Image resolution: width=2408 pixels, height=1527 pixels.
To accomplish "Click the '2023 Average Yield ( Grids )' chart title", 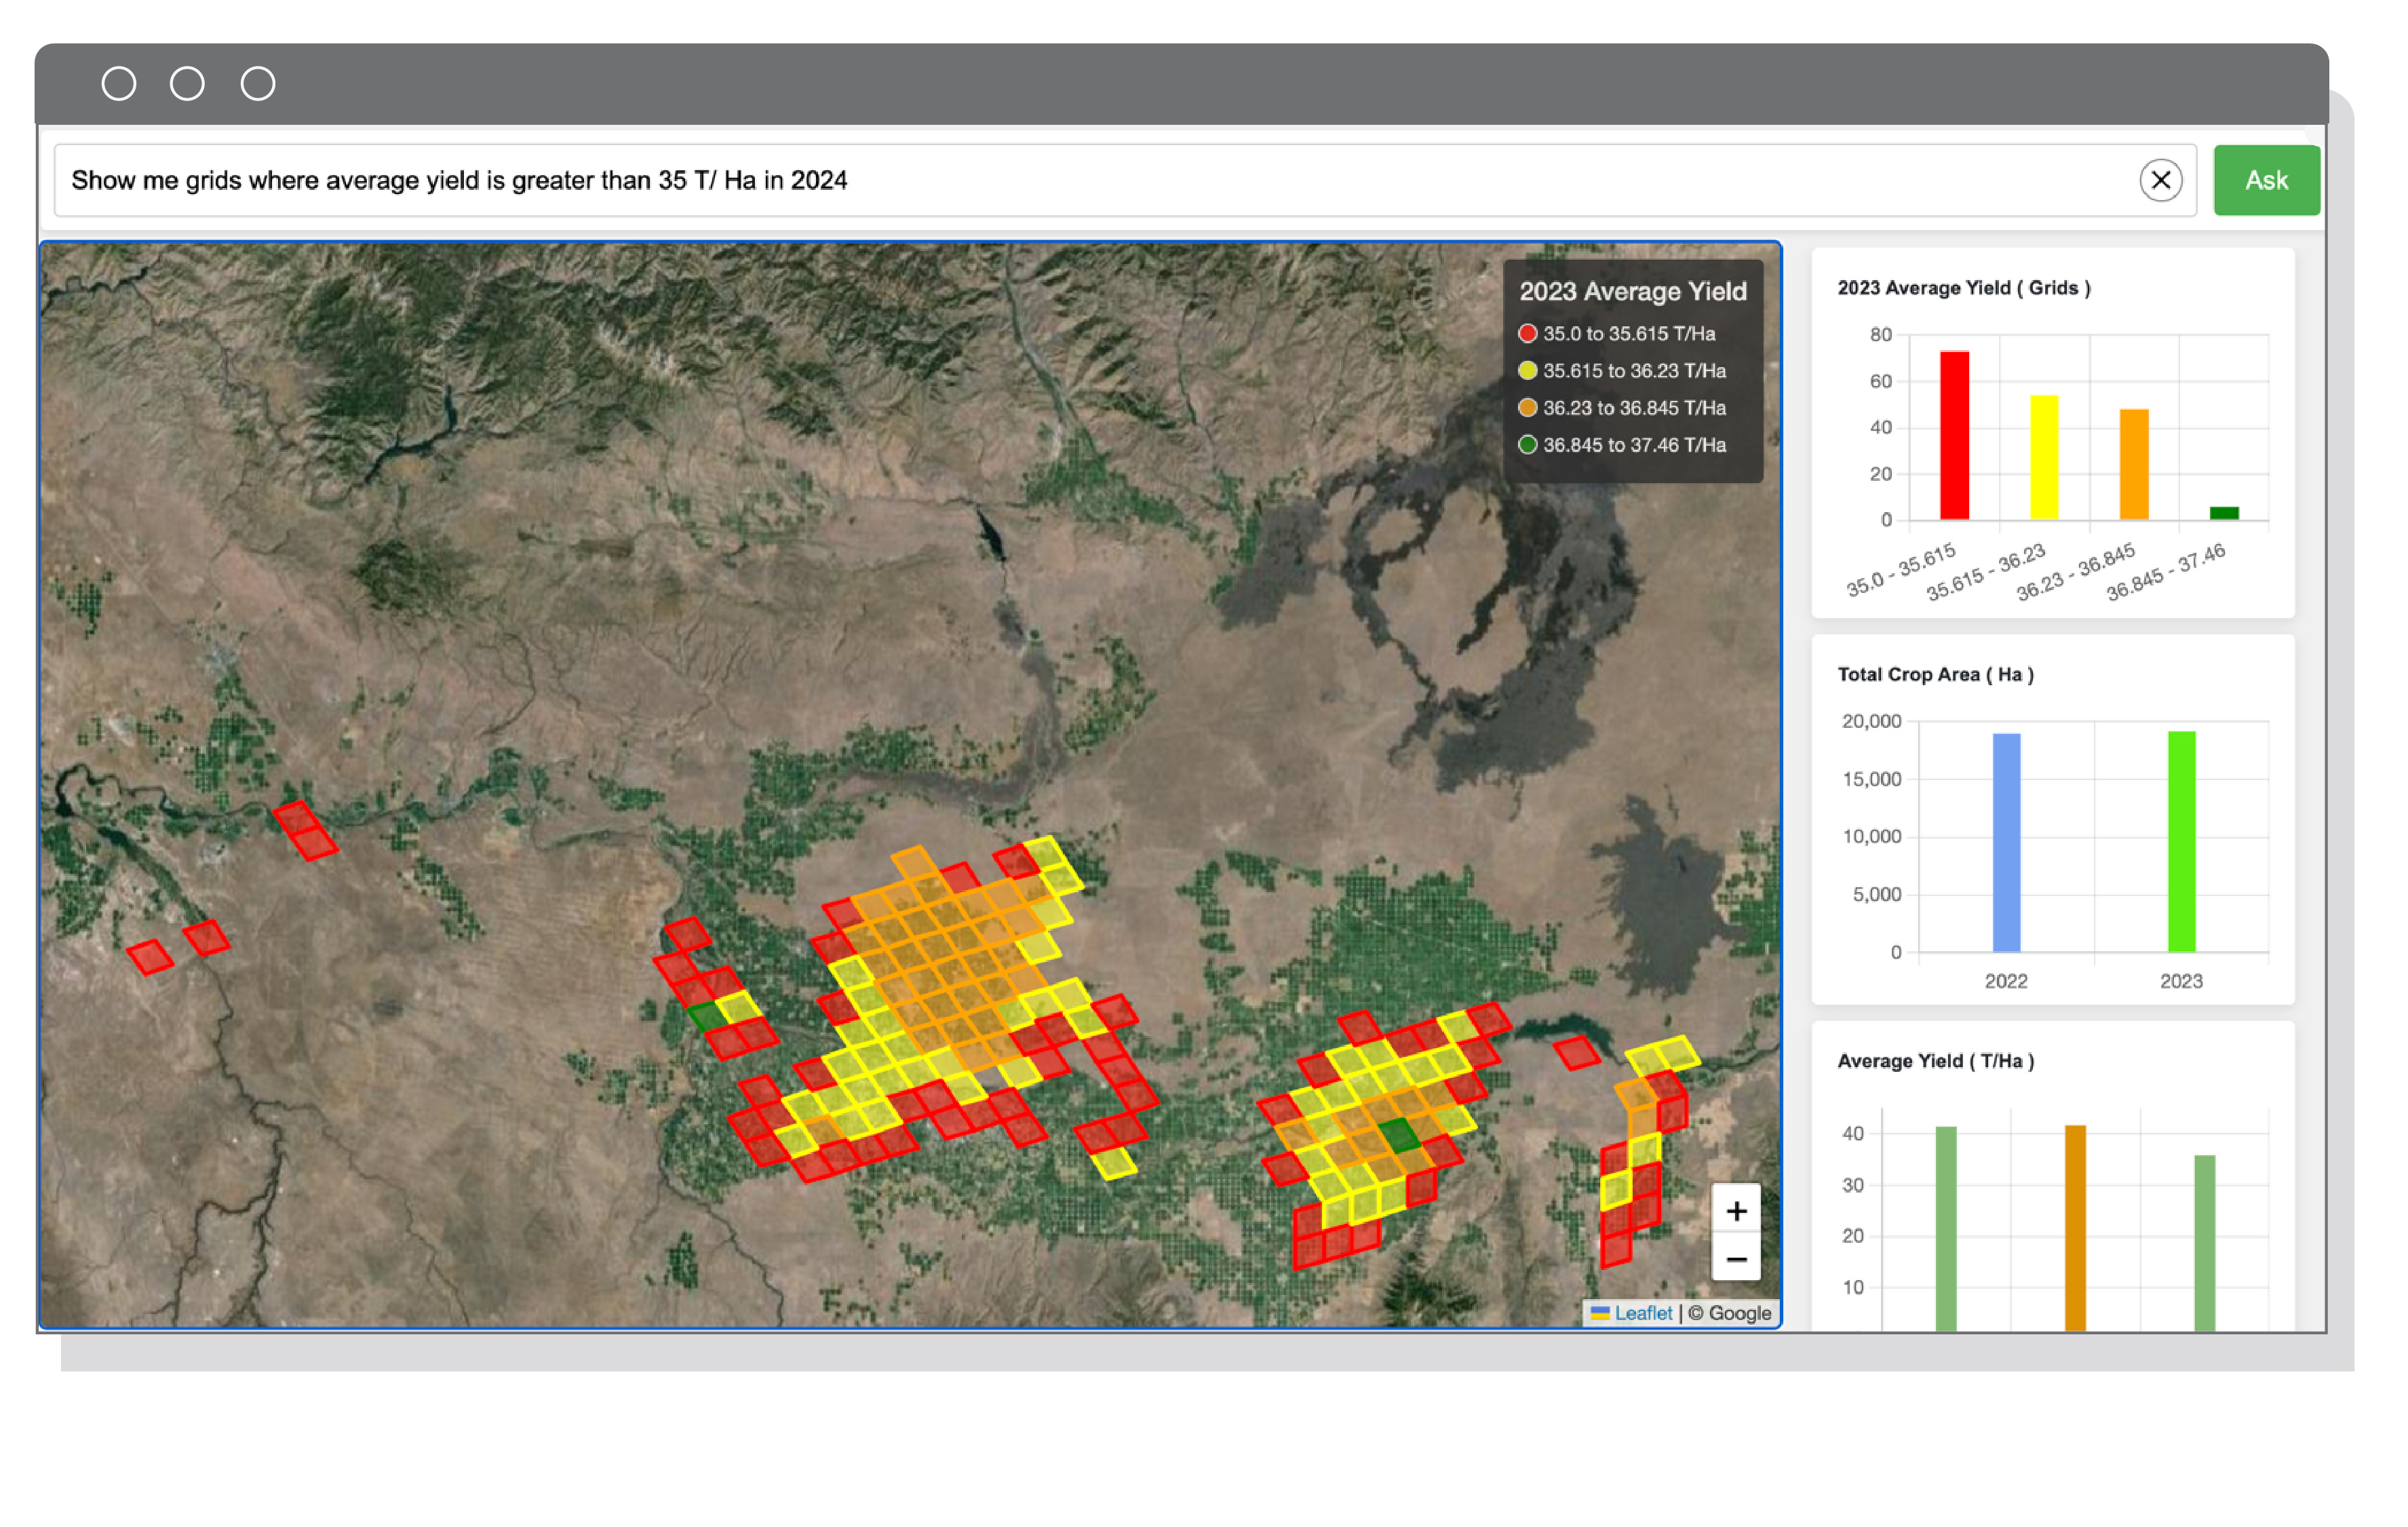I will click(x=1964, y=288).
